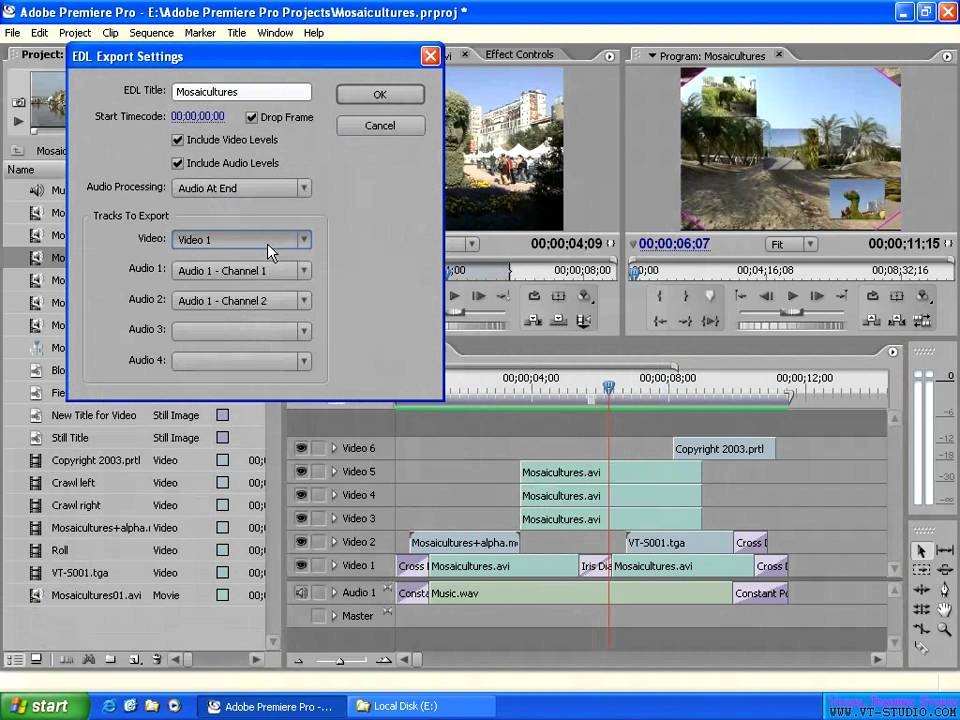
Task: Click Extract button in Program monitor
Action: (896, 320)
